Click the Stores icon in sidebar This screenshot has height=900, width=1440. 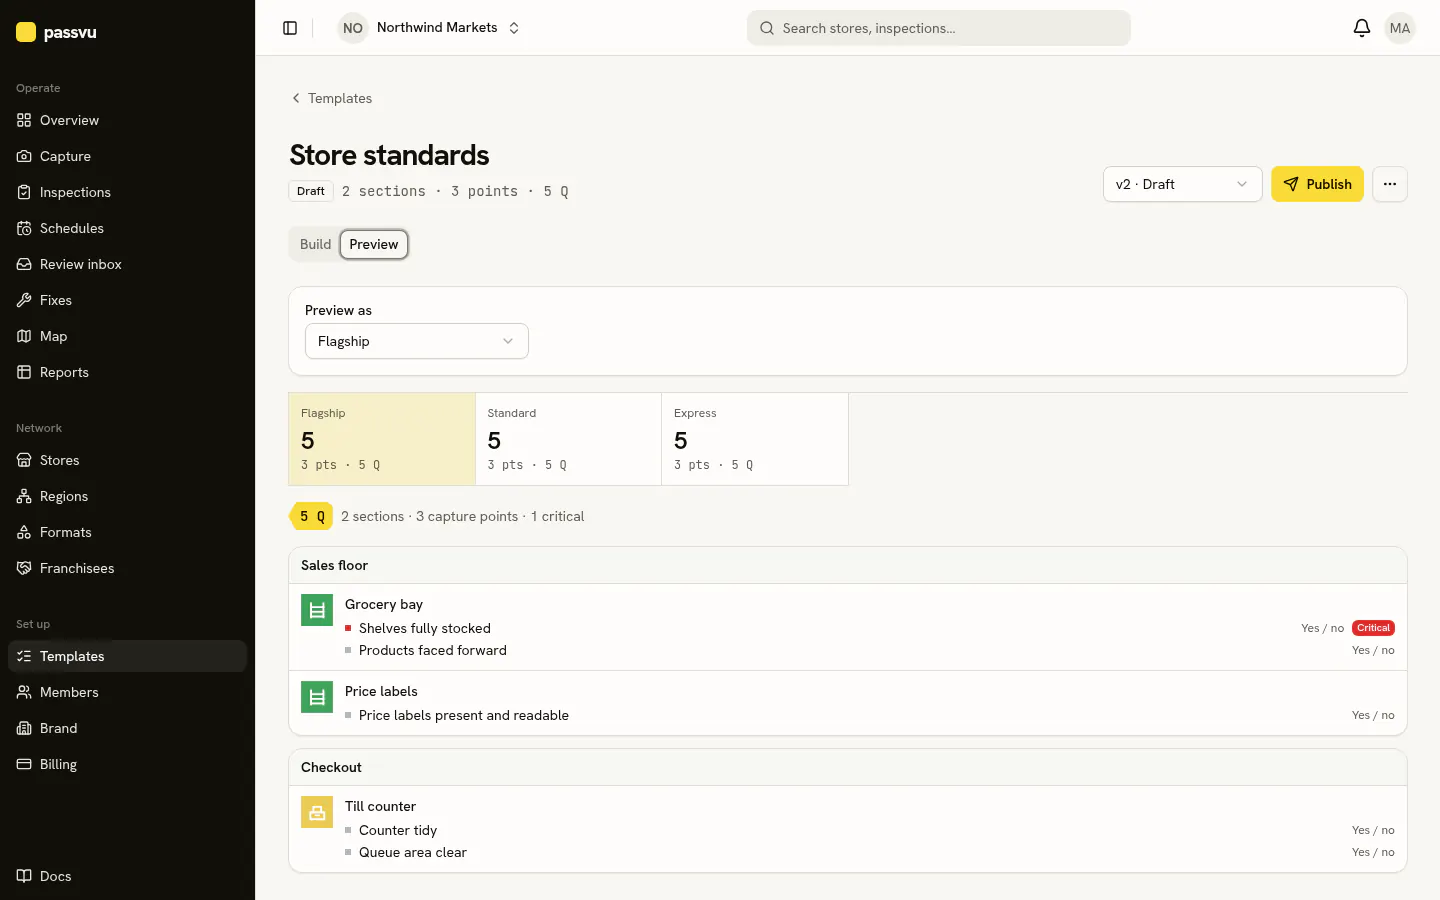coord(24,460)
